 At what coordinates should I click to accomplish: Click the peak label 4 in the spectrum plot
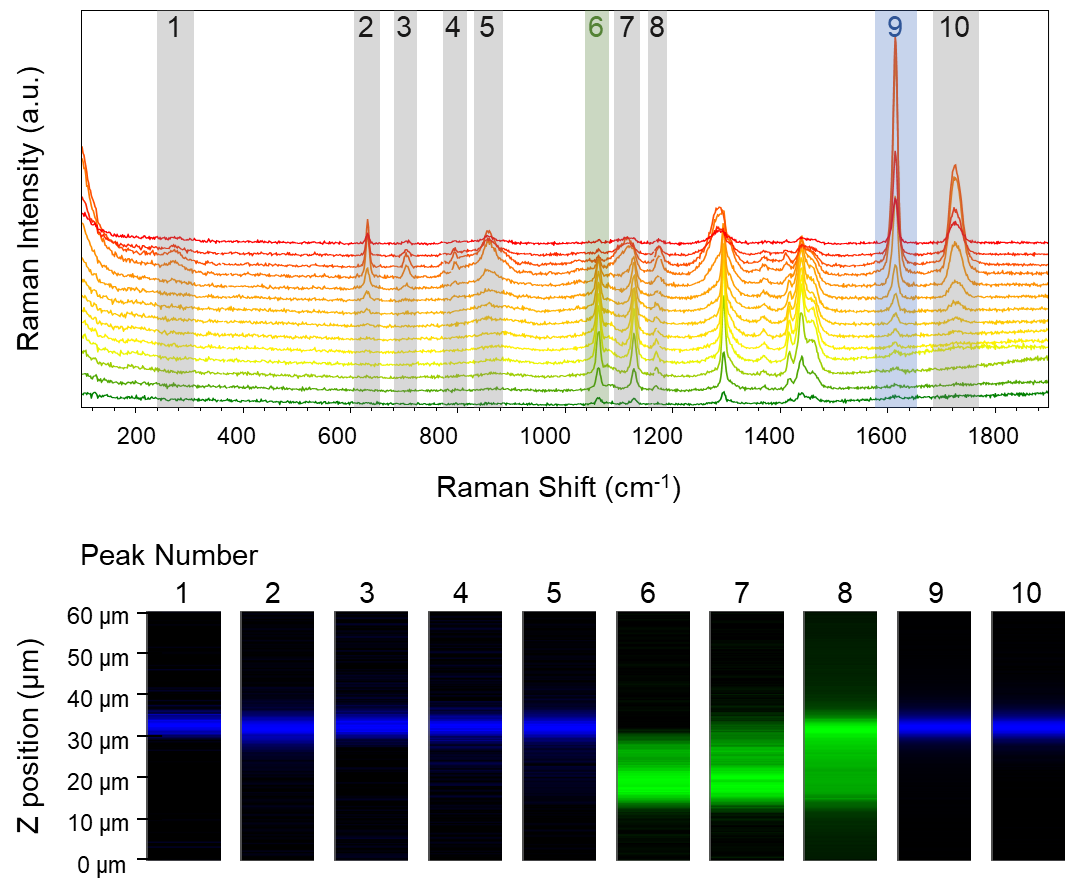point(452,27)
